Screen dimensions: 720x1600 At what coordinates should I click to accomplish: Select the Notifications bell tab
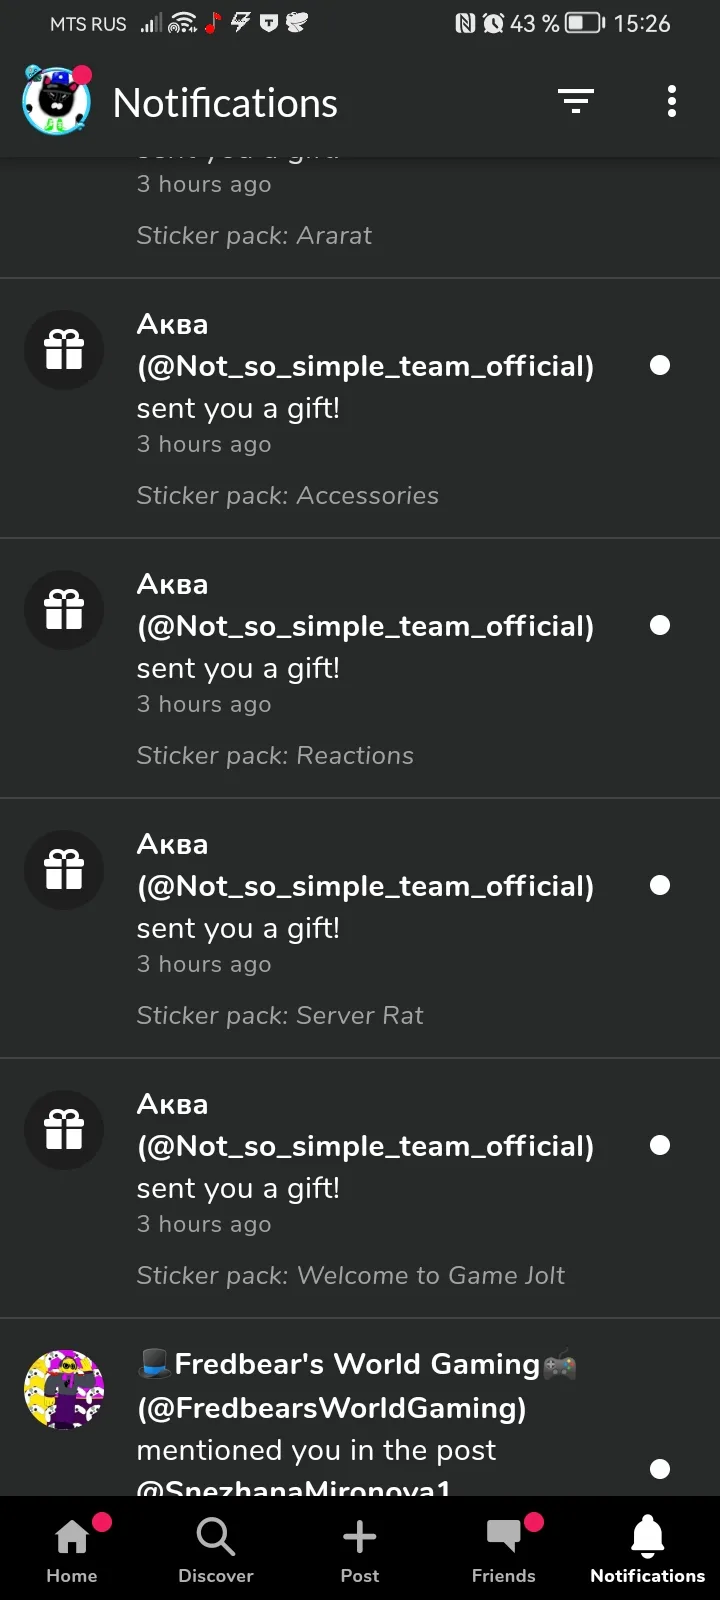coord(648,1548)
